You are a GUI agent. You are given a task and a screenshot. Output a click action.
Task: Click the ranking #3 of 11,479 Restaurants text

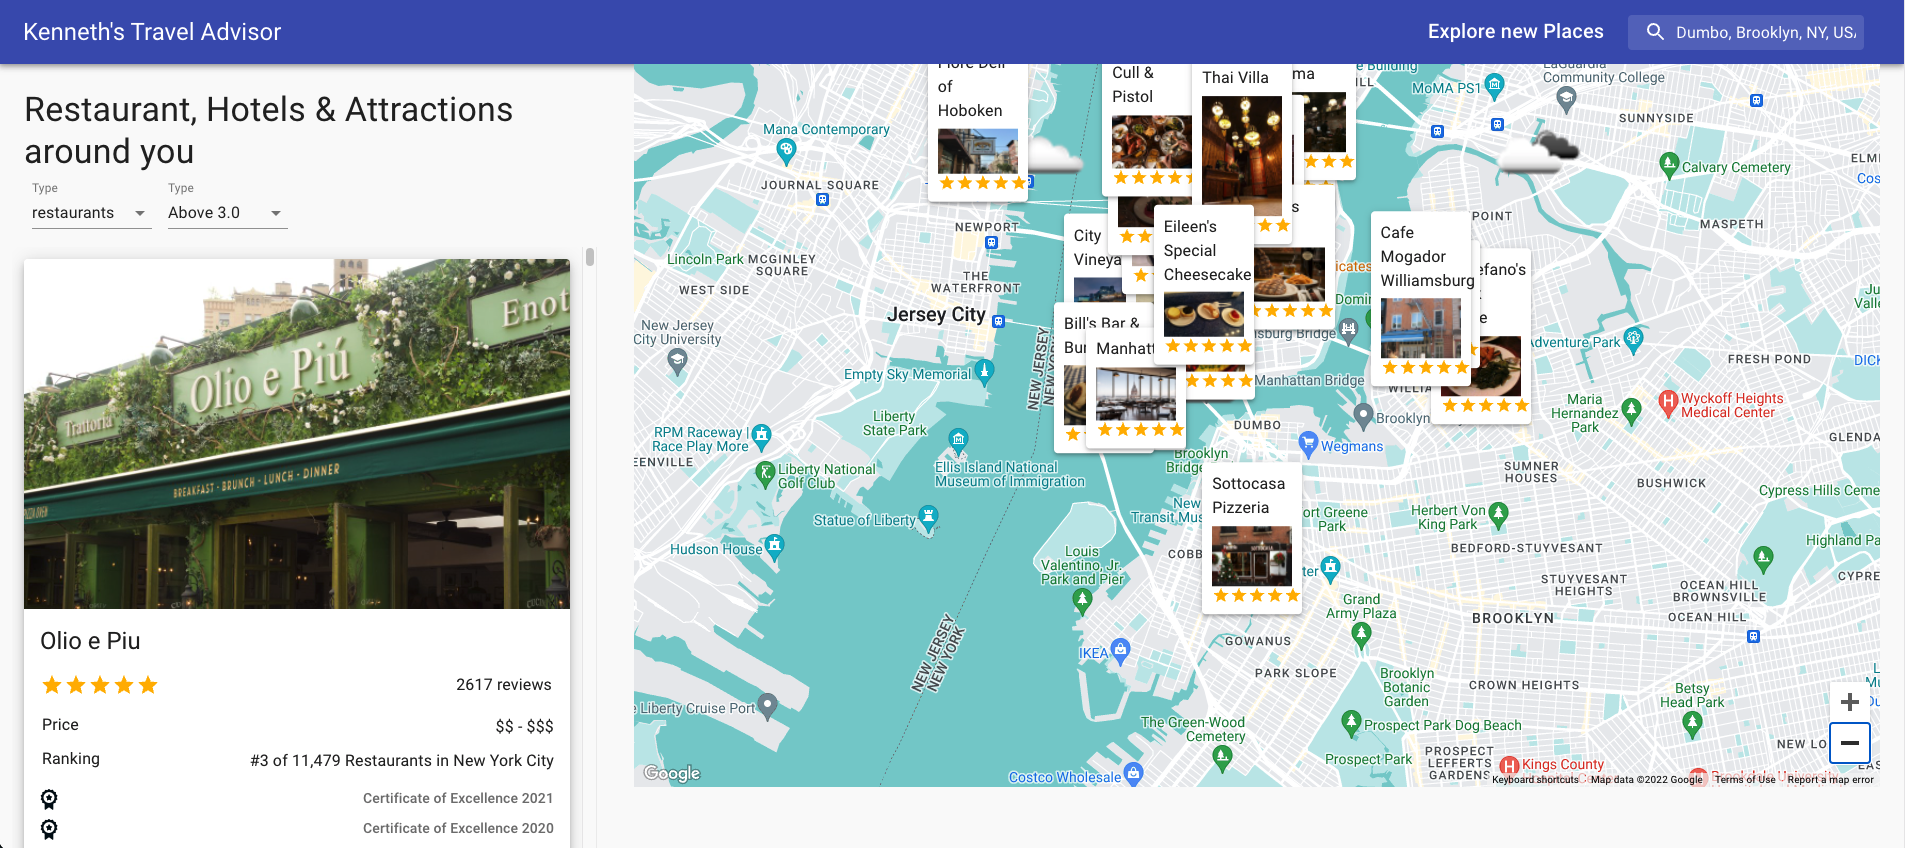point(402,761)
